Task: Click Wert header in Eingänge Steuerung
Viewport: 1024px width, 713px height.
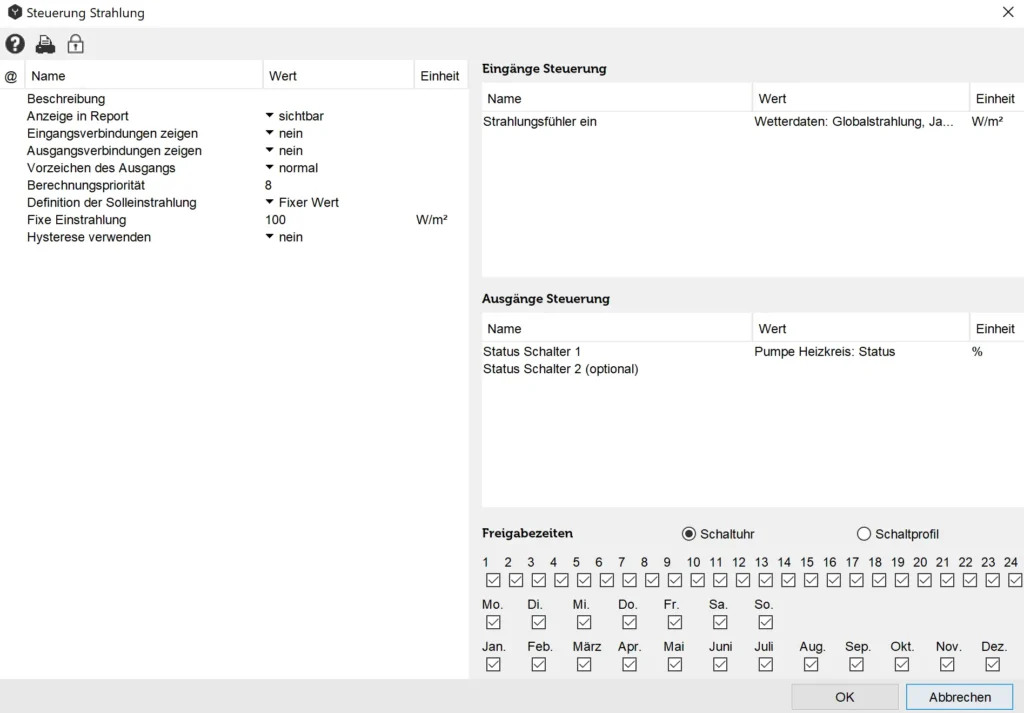Action: (x=860, y=99)
